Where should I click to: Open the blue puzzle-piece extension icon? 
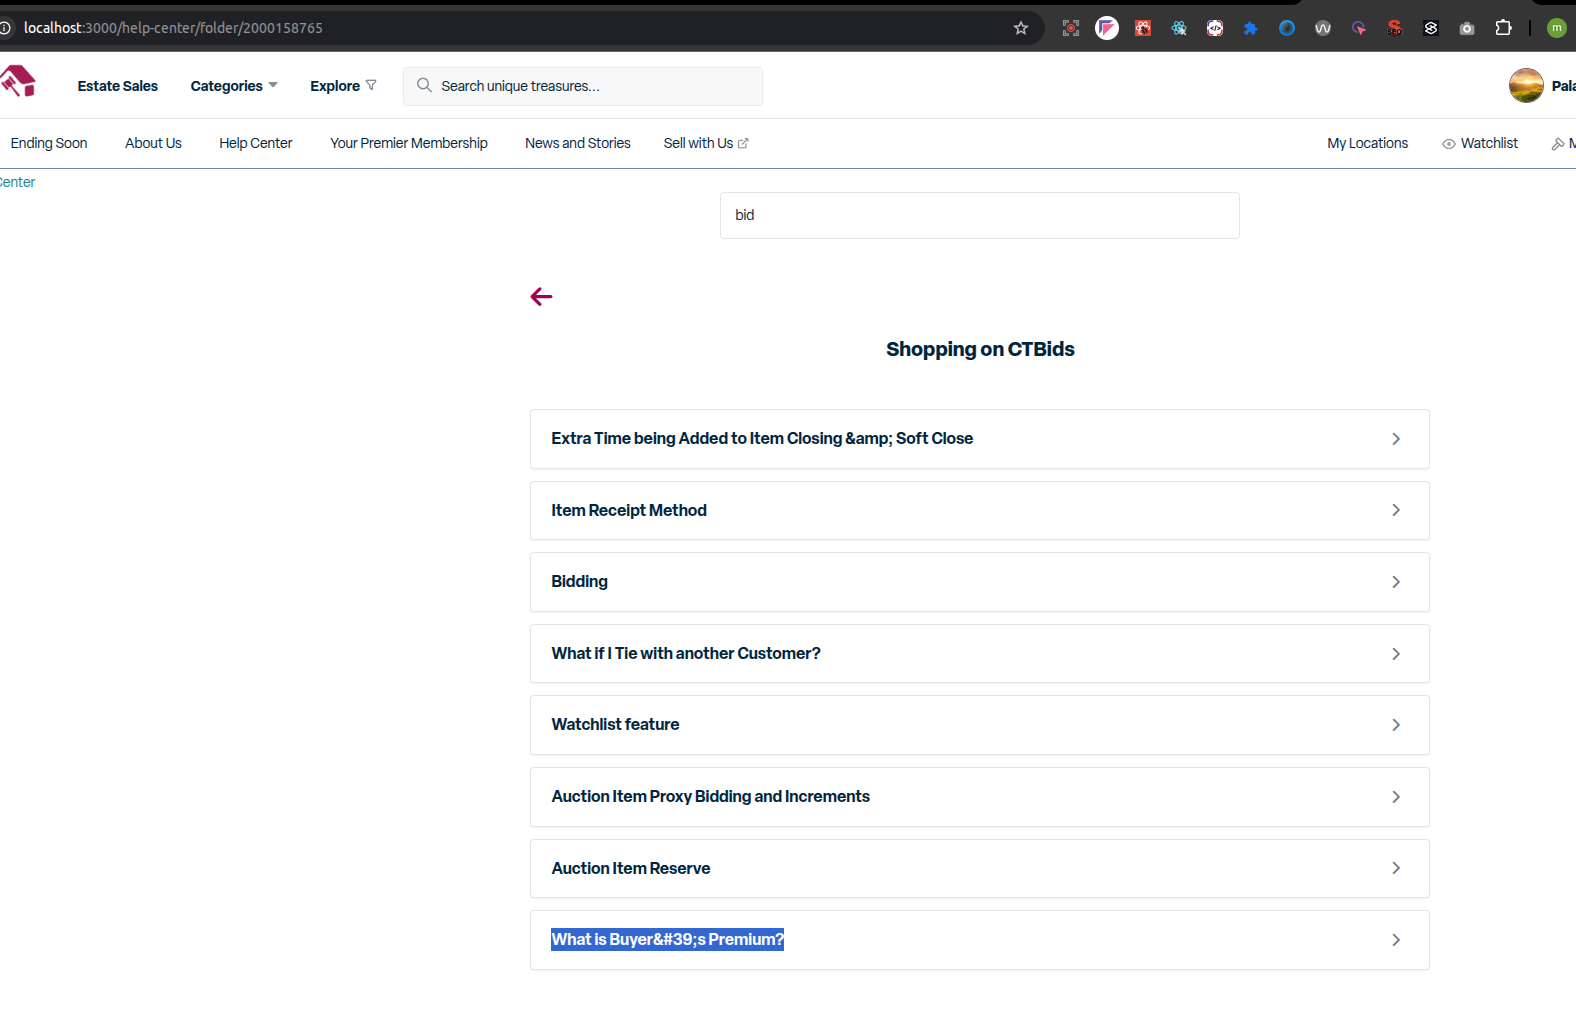pos(1251,28)
